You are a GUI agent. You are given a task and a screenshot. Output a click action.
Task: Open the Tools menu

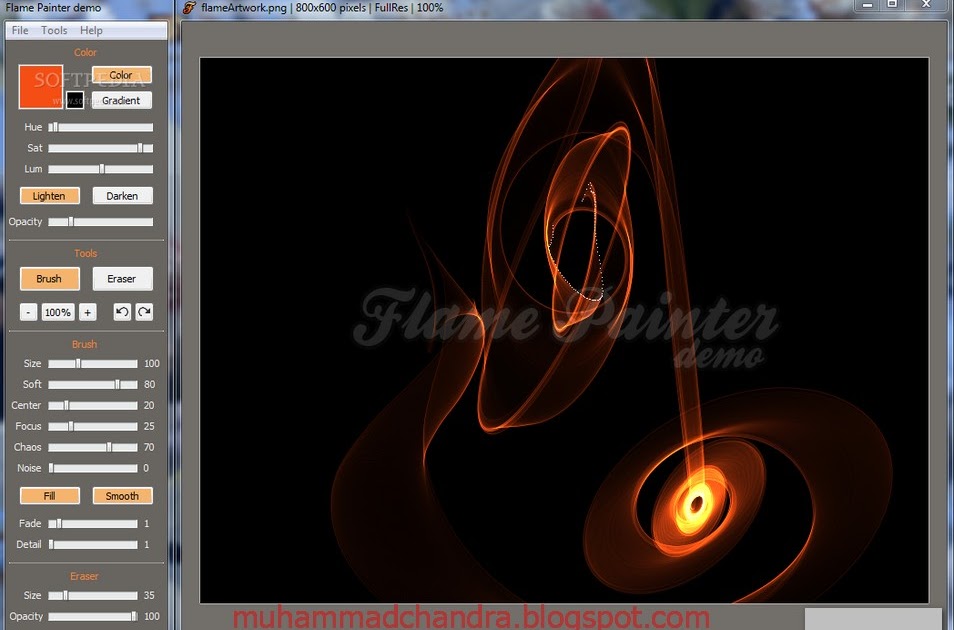[54, 30]
